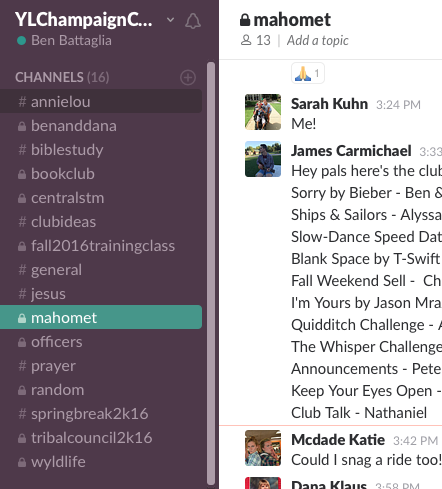Open James Carmichael's avatar
Screen dimensions: 442x489
[x=263, y=159]
